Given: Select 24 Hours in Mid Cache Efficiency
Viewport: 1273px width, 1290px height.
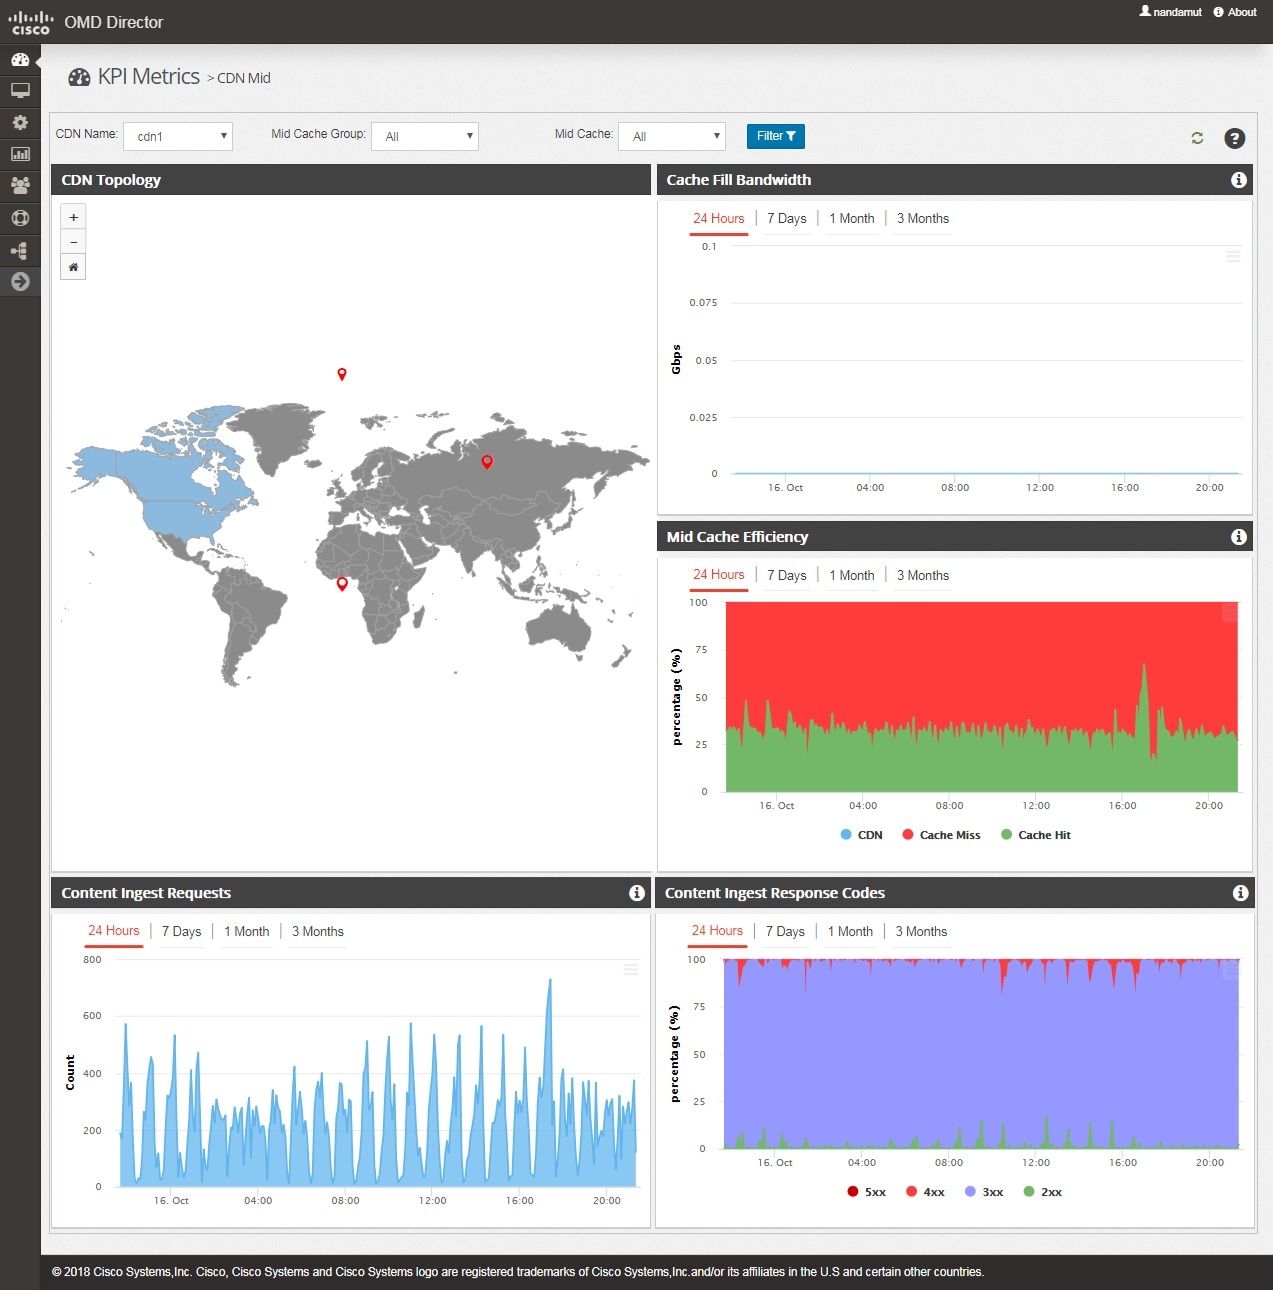Looking at the screenshot, I should point(719,575).
